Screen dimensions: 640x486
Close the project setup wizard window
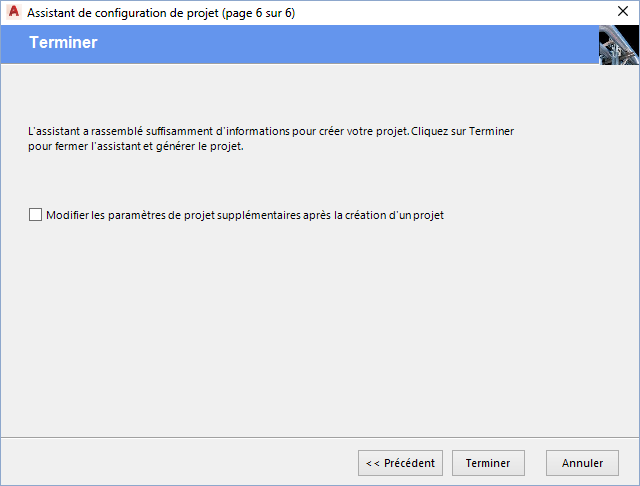[621, 13]
